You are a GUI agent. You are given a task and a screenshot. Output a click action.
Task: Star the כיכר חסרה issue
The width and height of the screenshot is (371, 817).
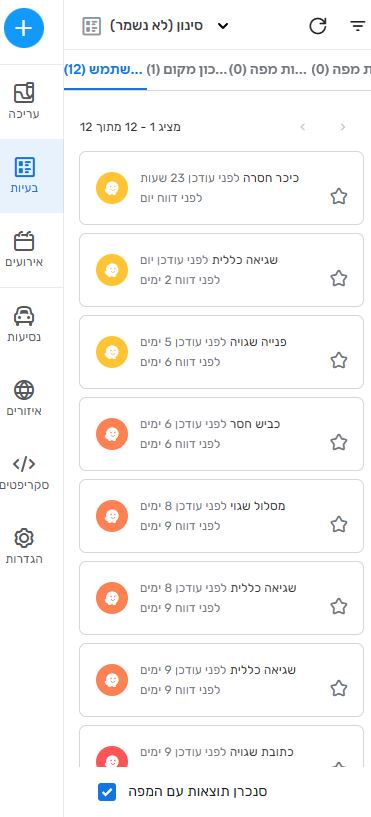[339, 196]
